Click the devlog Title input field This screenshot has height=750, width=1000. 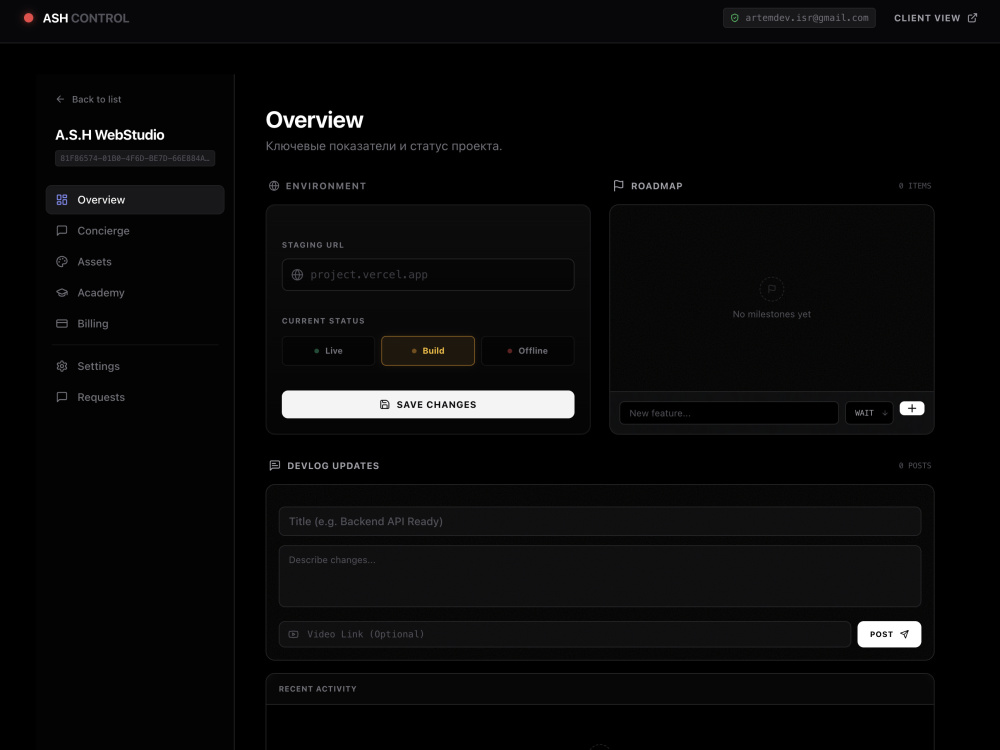[600, 521]
